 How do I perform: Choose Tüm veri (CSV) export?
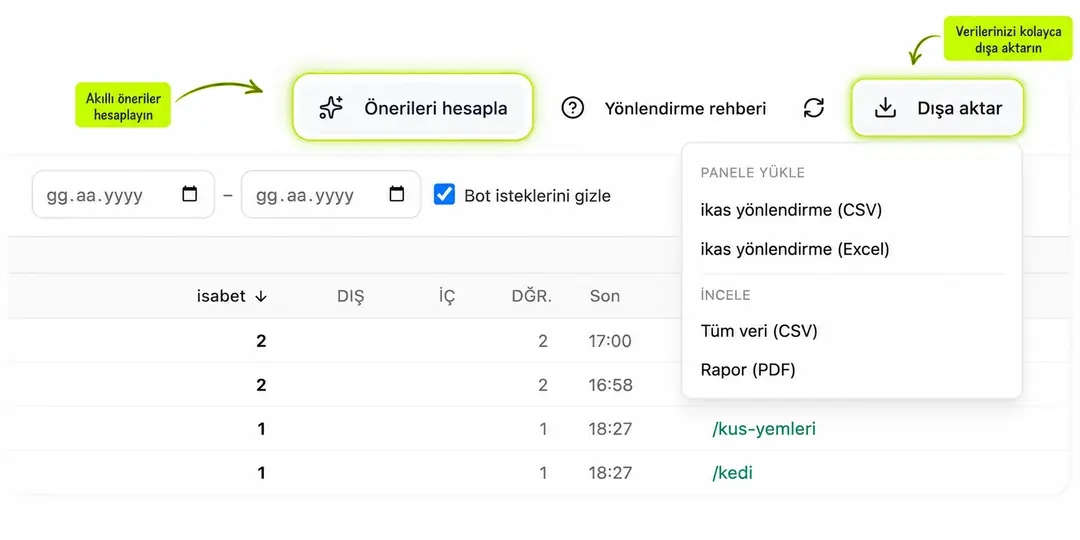759,331
